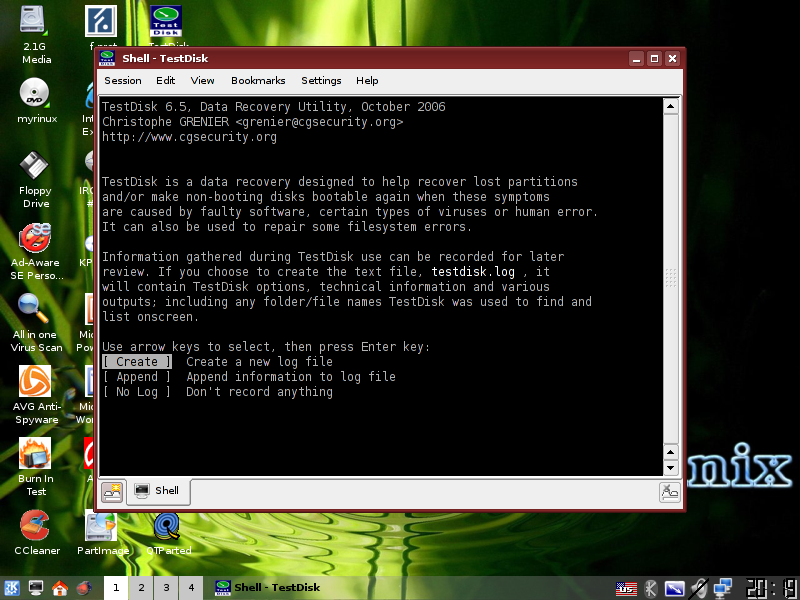Select the [ Create ] log option
The width and height of the screenshot is (800, 600).
[x=137, y=362]
